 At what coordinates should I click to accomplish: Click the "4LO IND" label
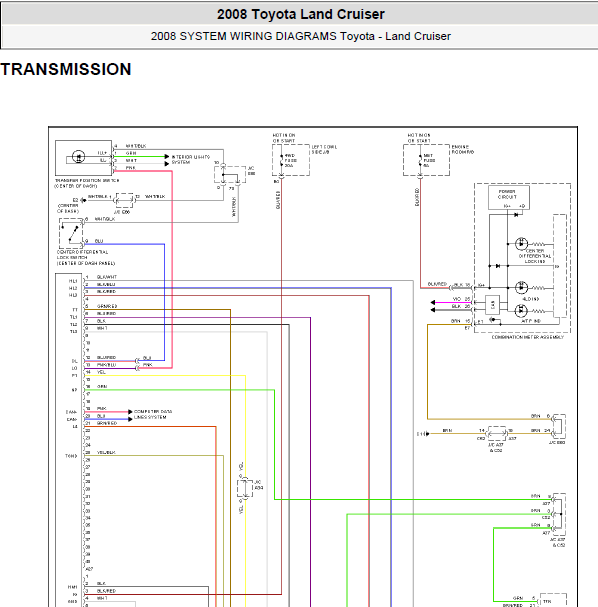pos(531,299)
